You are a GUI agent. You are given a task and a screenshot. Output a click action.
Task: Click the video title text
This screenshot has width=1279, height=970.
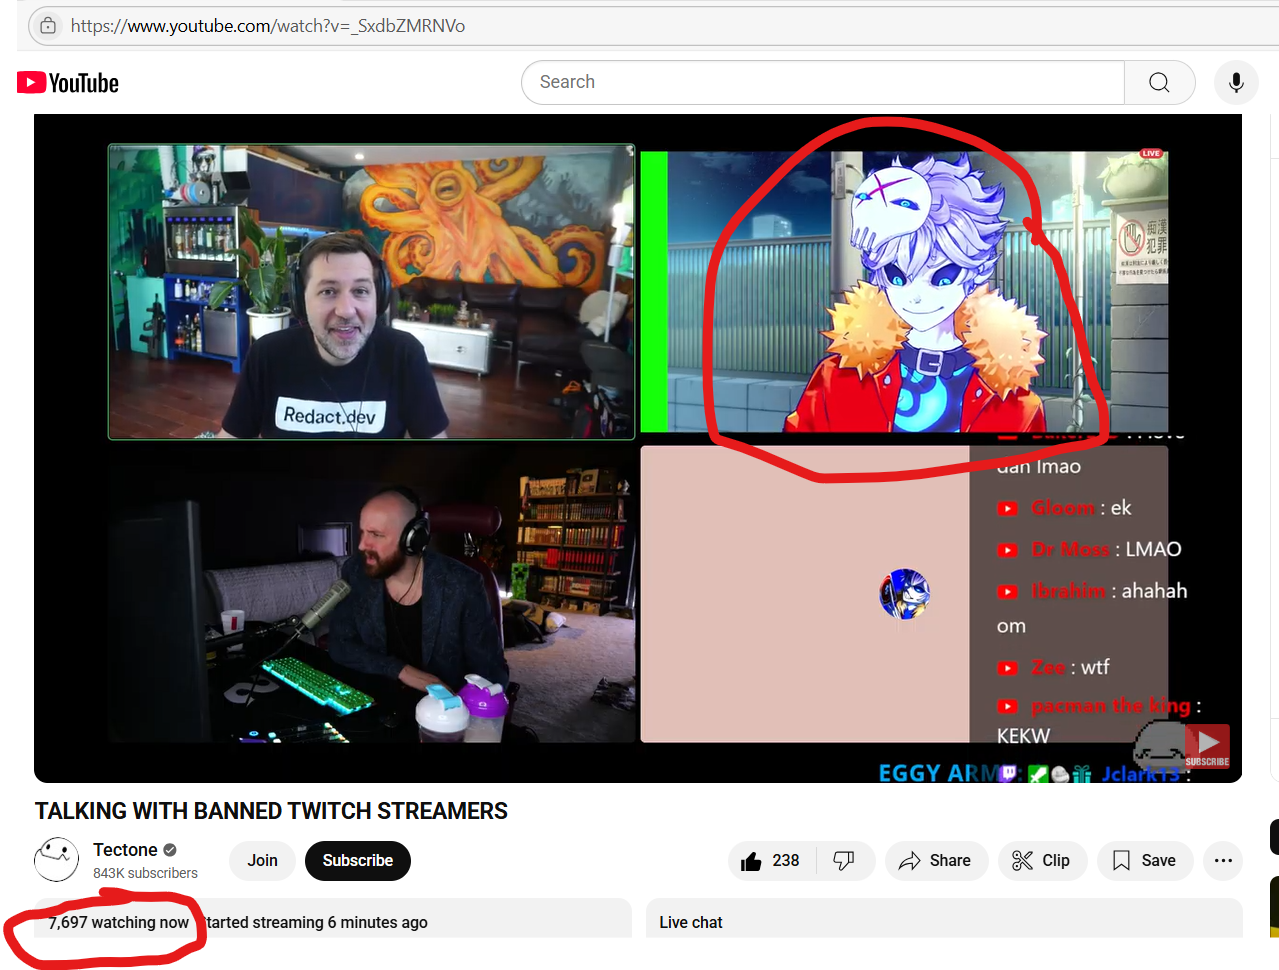coord(271,811)
